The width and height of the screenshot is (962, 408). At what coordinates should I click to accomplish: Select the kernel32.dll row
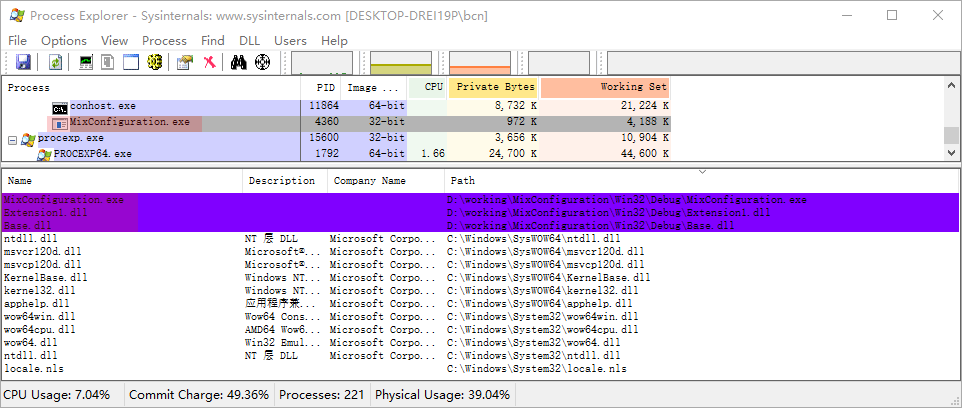(480, 291)
